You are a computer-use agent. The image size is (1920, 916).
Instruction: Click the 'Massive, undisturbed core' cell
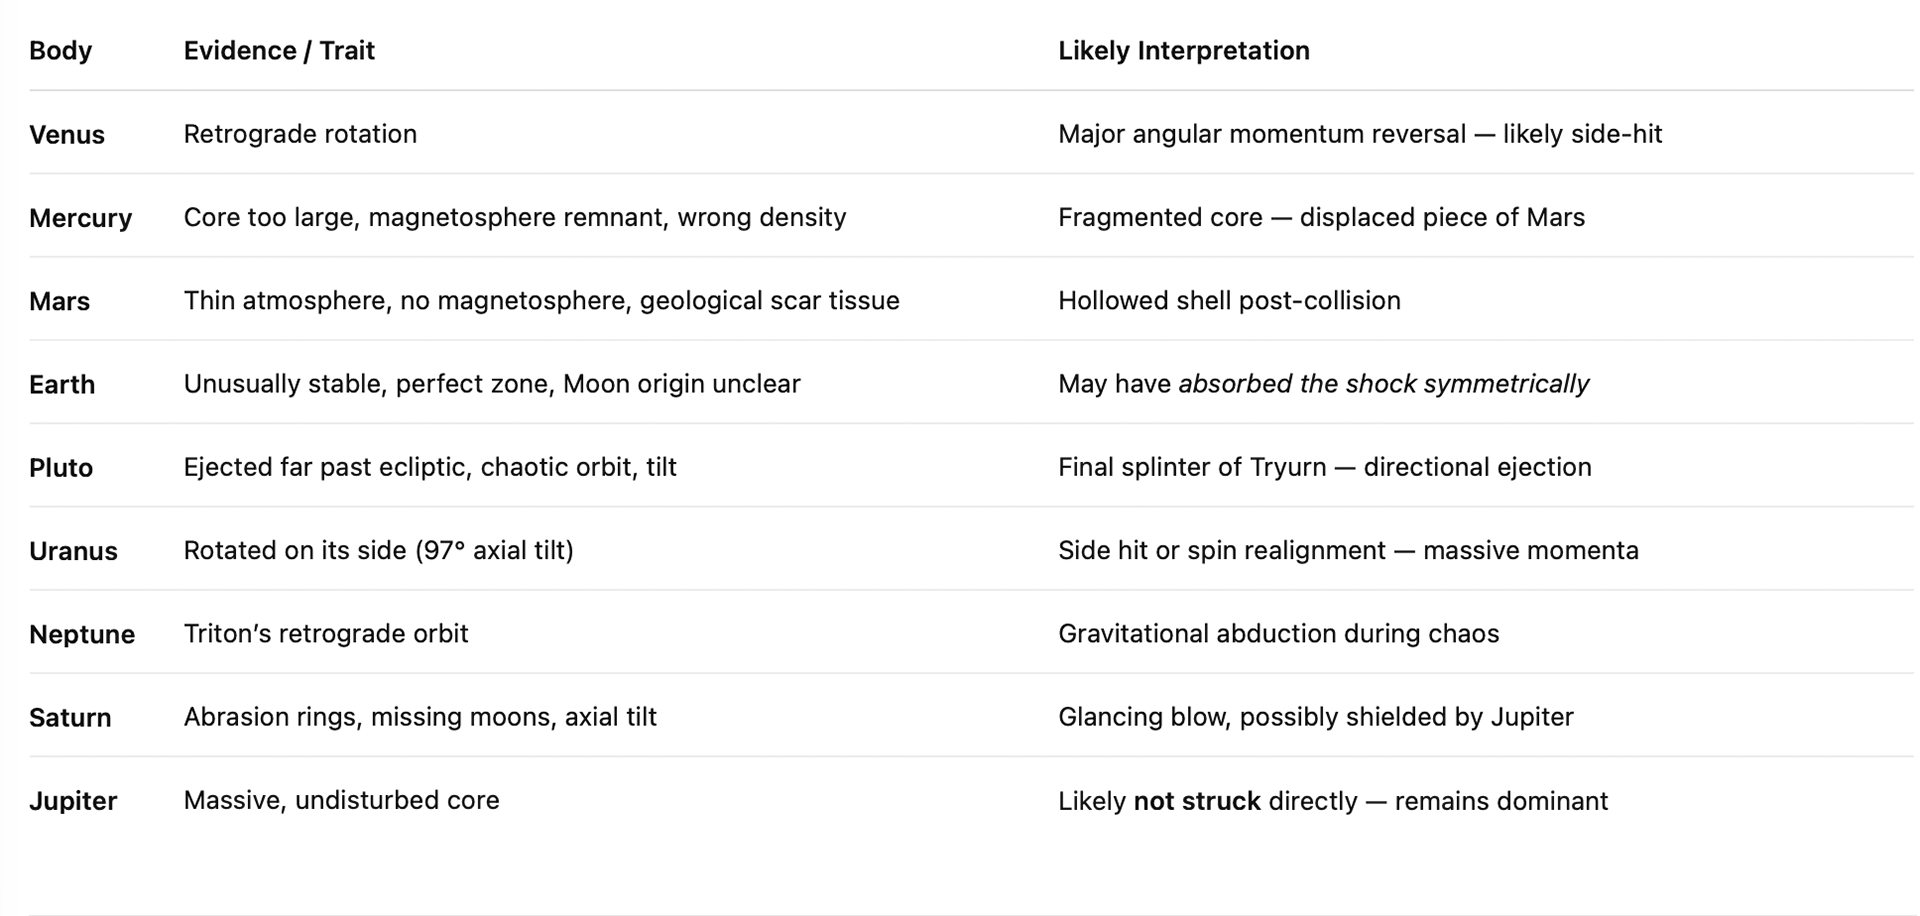341,800
